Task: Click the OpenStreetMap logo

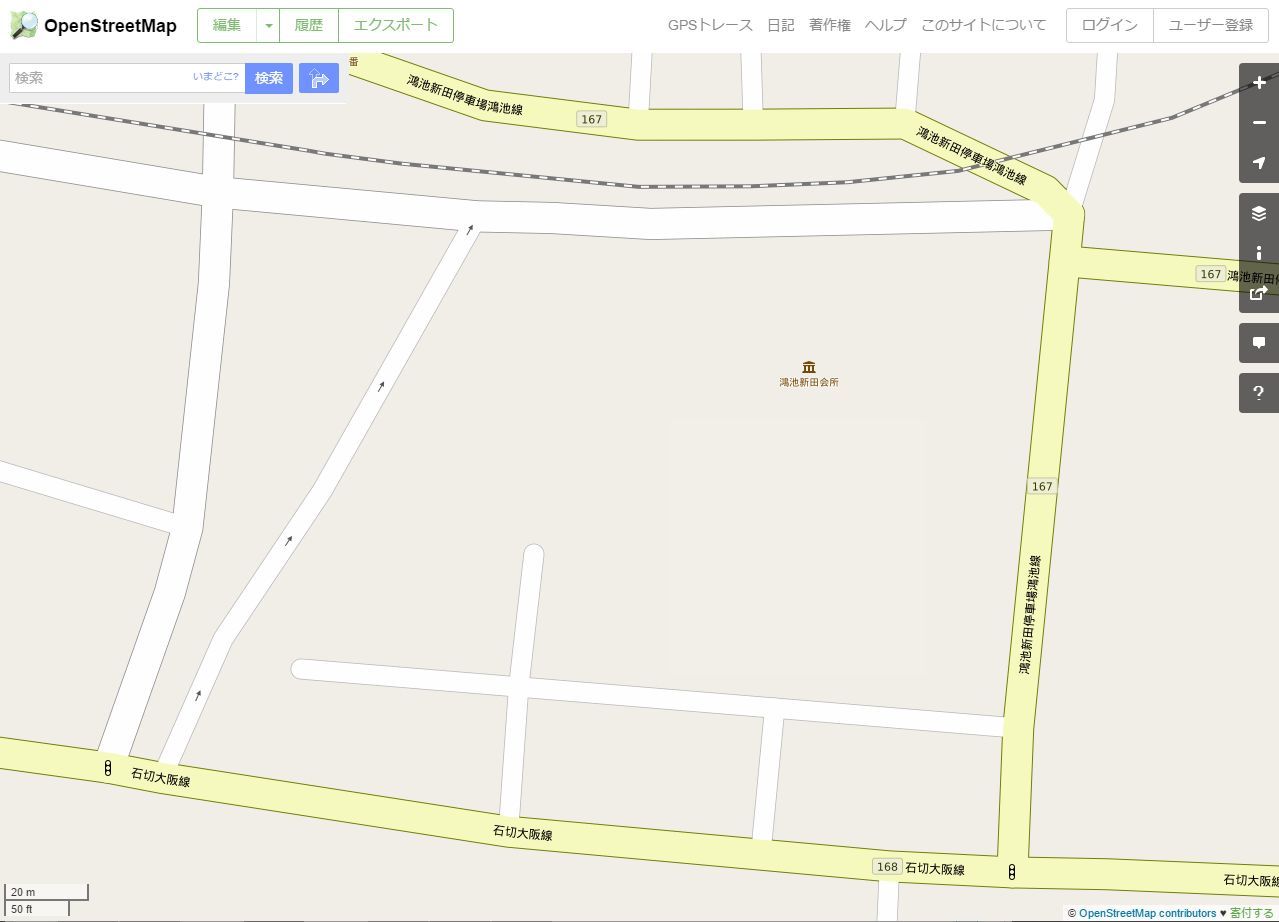Action: point(93,26)
